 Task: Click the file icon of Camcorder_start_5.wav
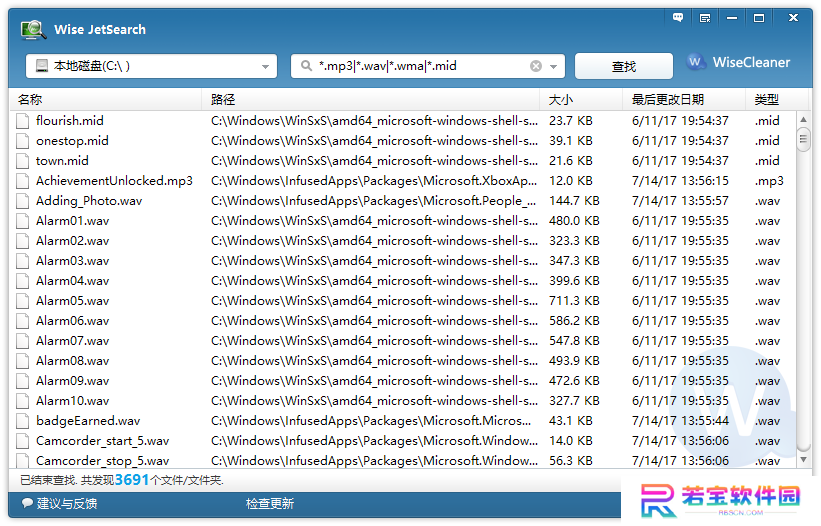click(22, 441)
